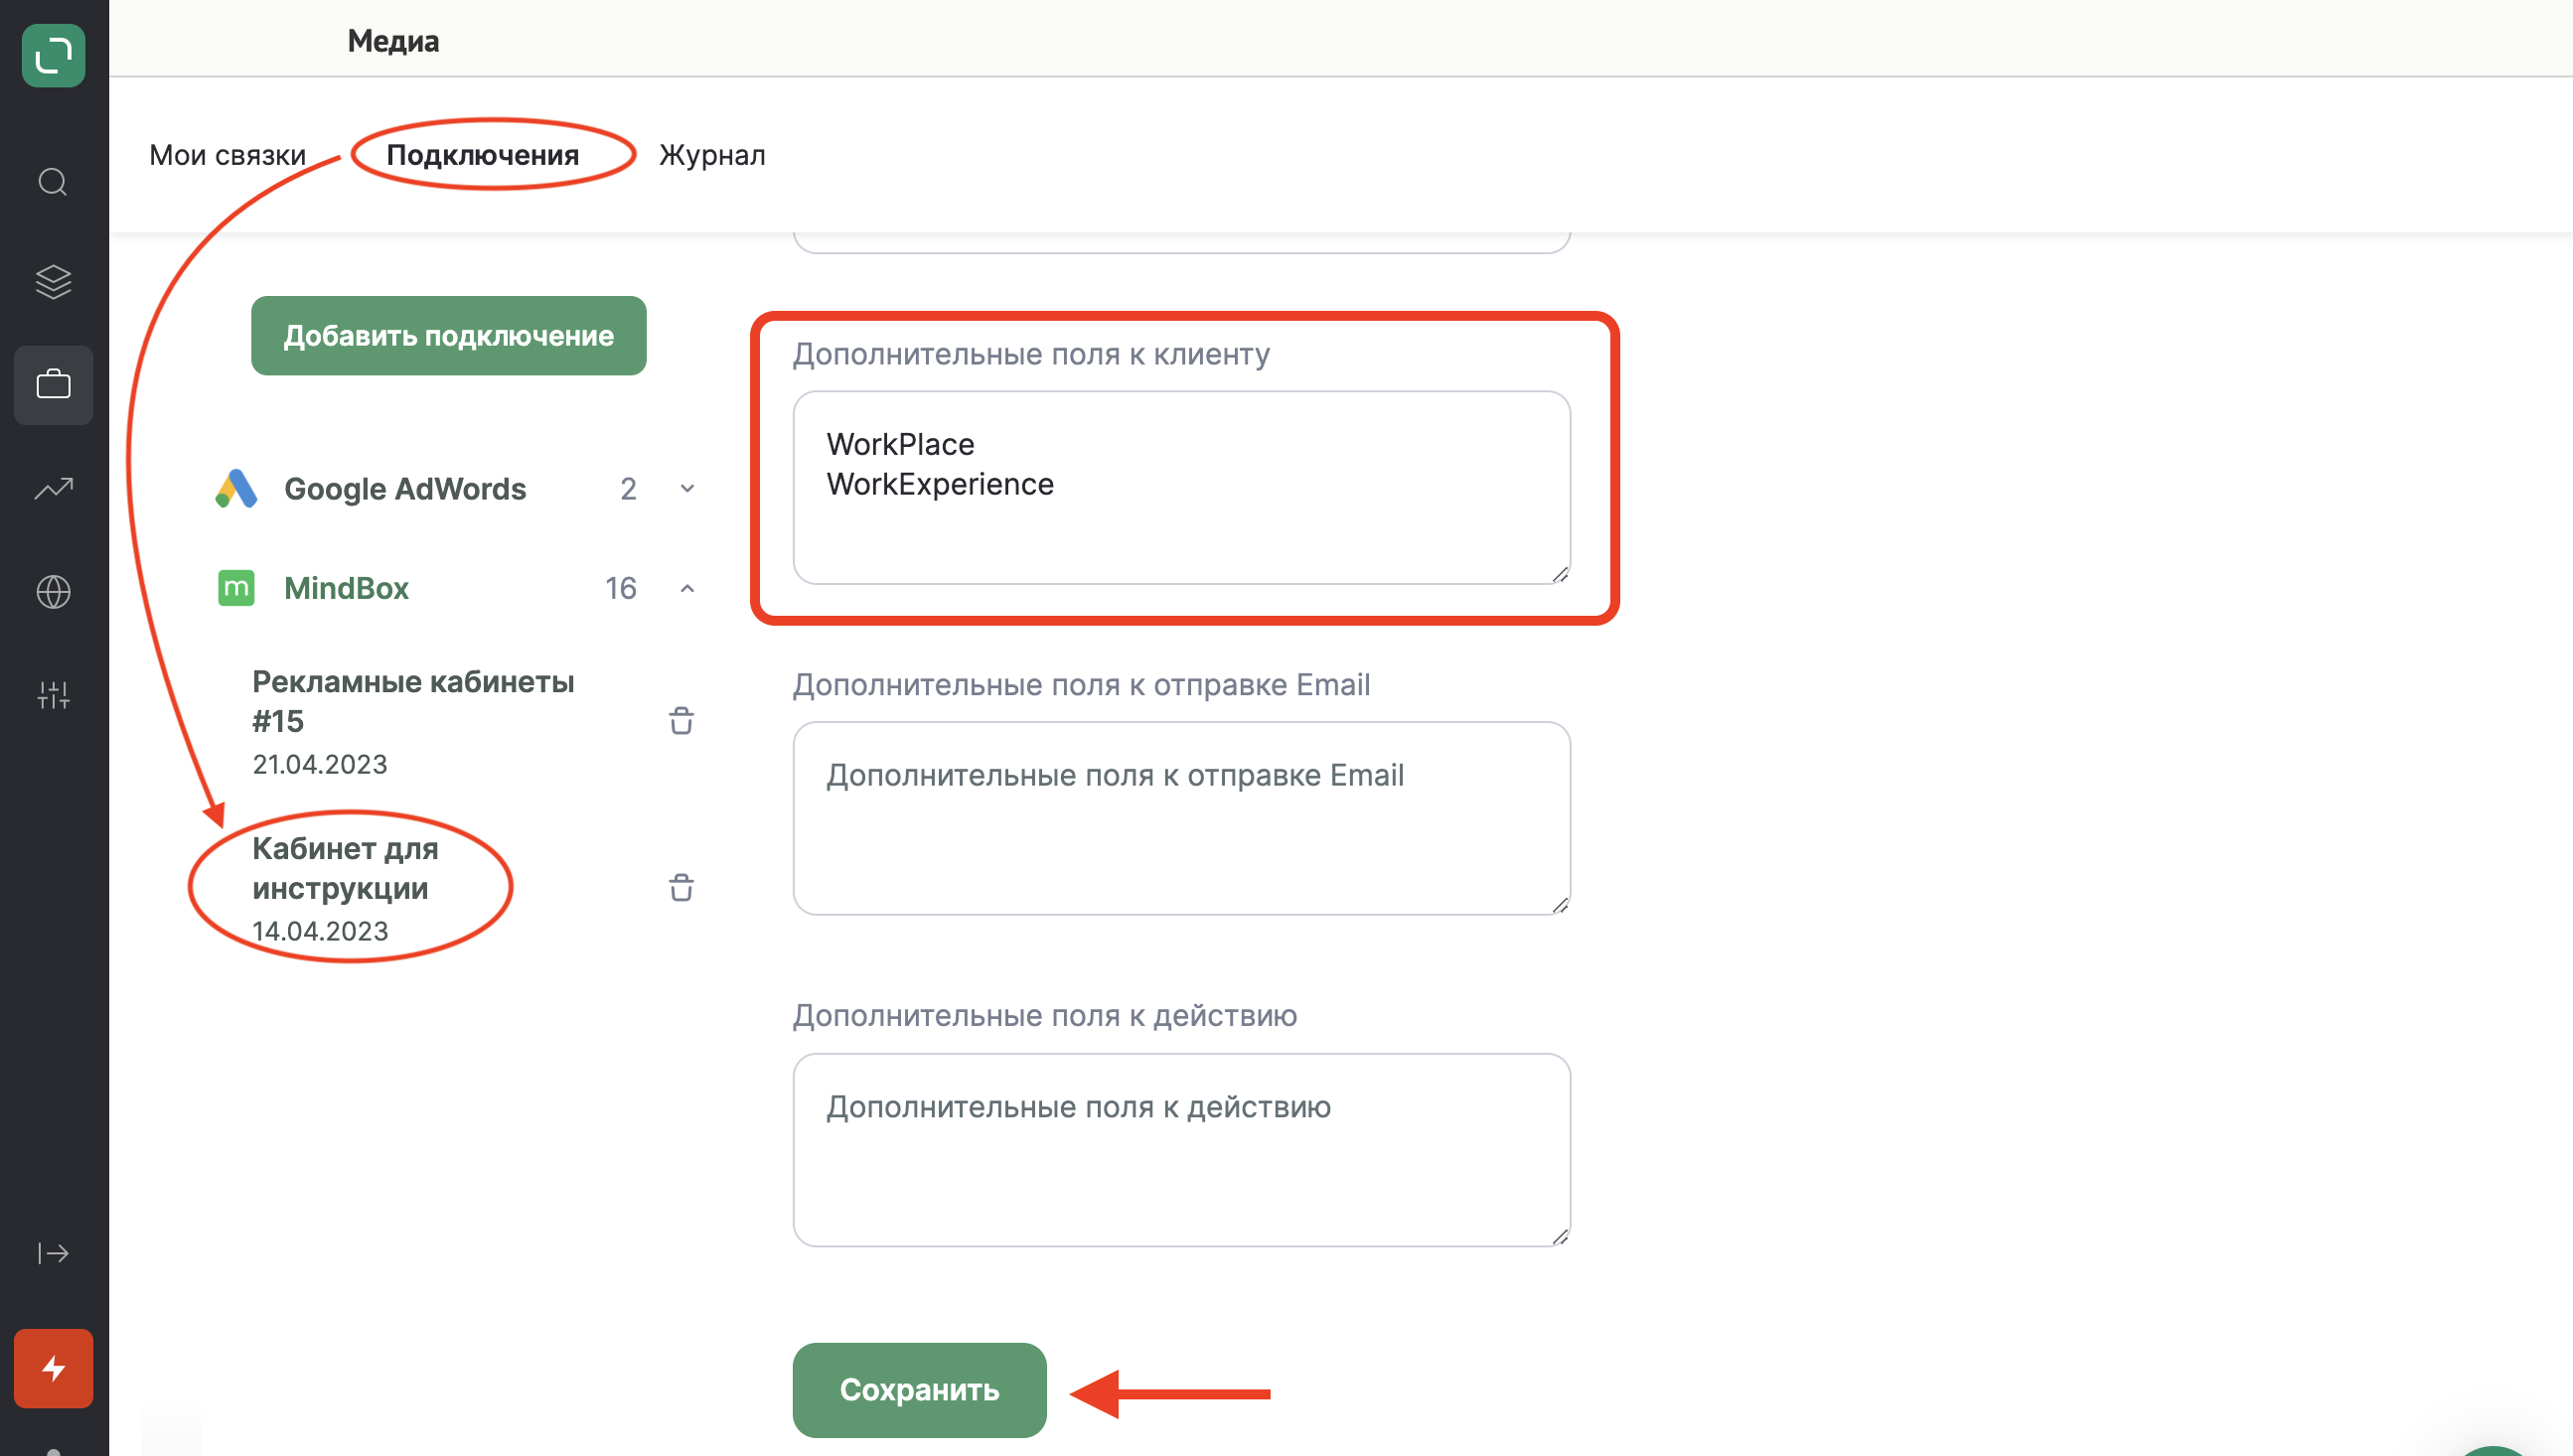Click the Google AdWords logo icon
This screenshot has height=1456, width=2573.
point(236,489)
